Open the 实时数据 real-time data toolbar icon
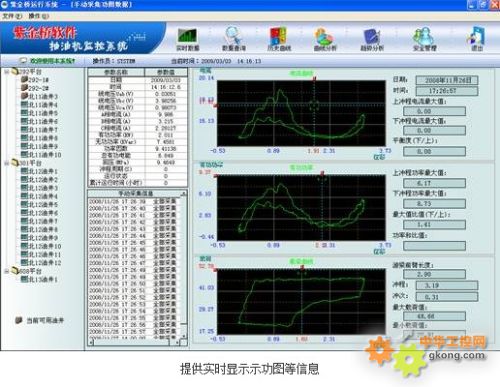This screenshot has height=387, width=500. (188, 39)
